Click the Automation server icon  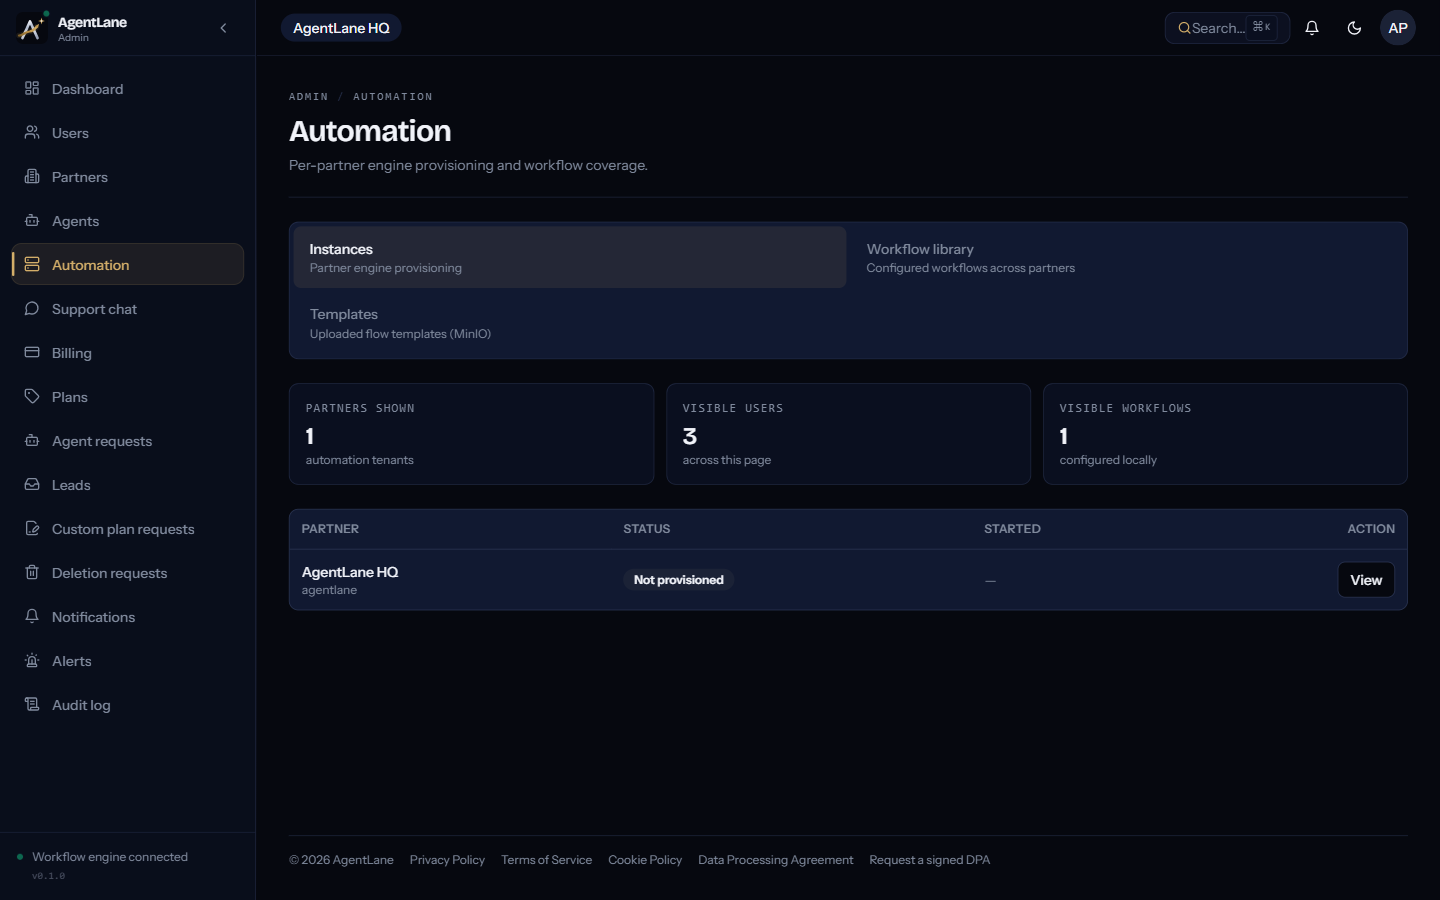tap(32, 265)
